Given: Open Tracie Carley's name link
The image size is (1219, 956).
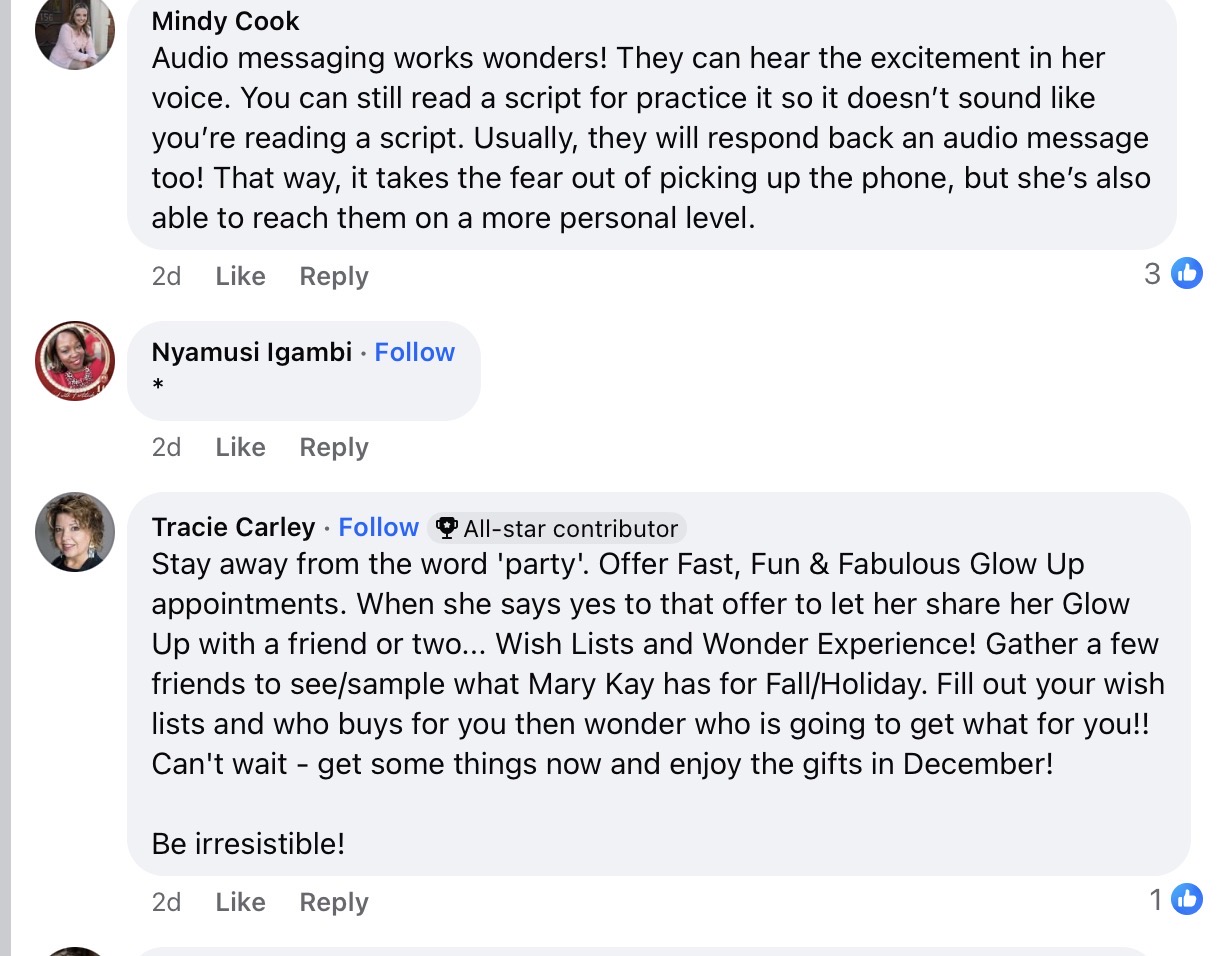Looking at the screenshot, I should click(x=233, y=527).
